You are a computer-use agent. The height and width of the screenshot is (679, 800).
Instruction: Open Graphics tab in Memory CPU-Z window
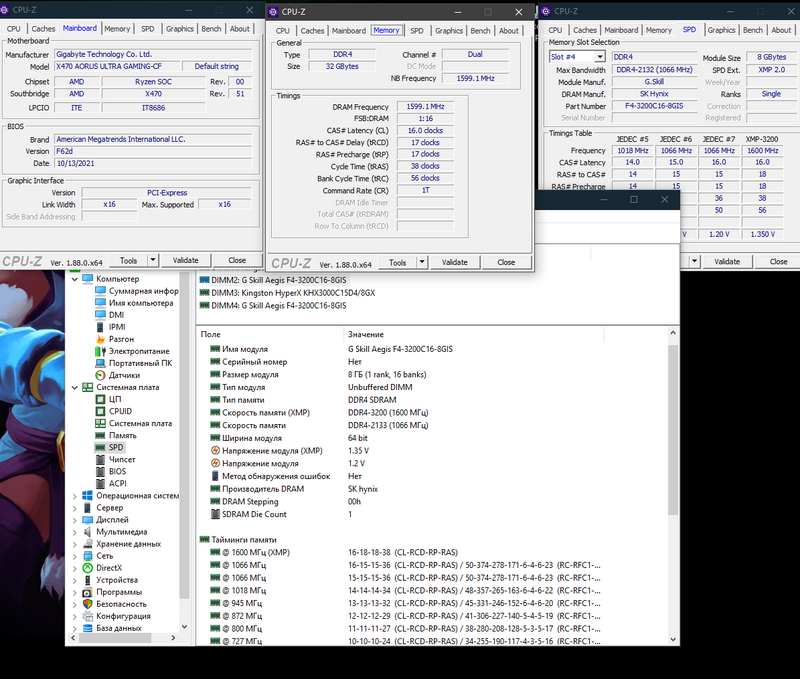tap(449, 31)
